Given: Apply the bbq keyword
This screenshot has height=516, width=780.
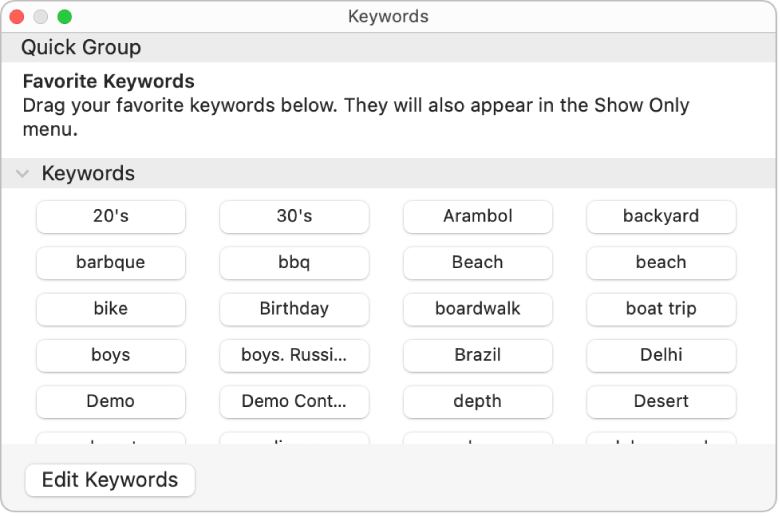Looking at the screenshot, I should (294, 262).
